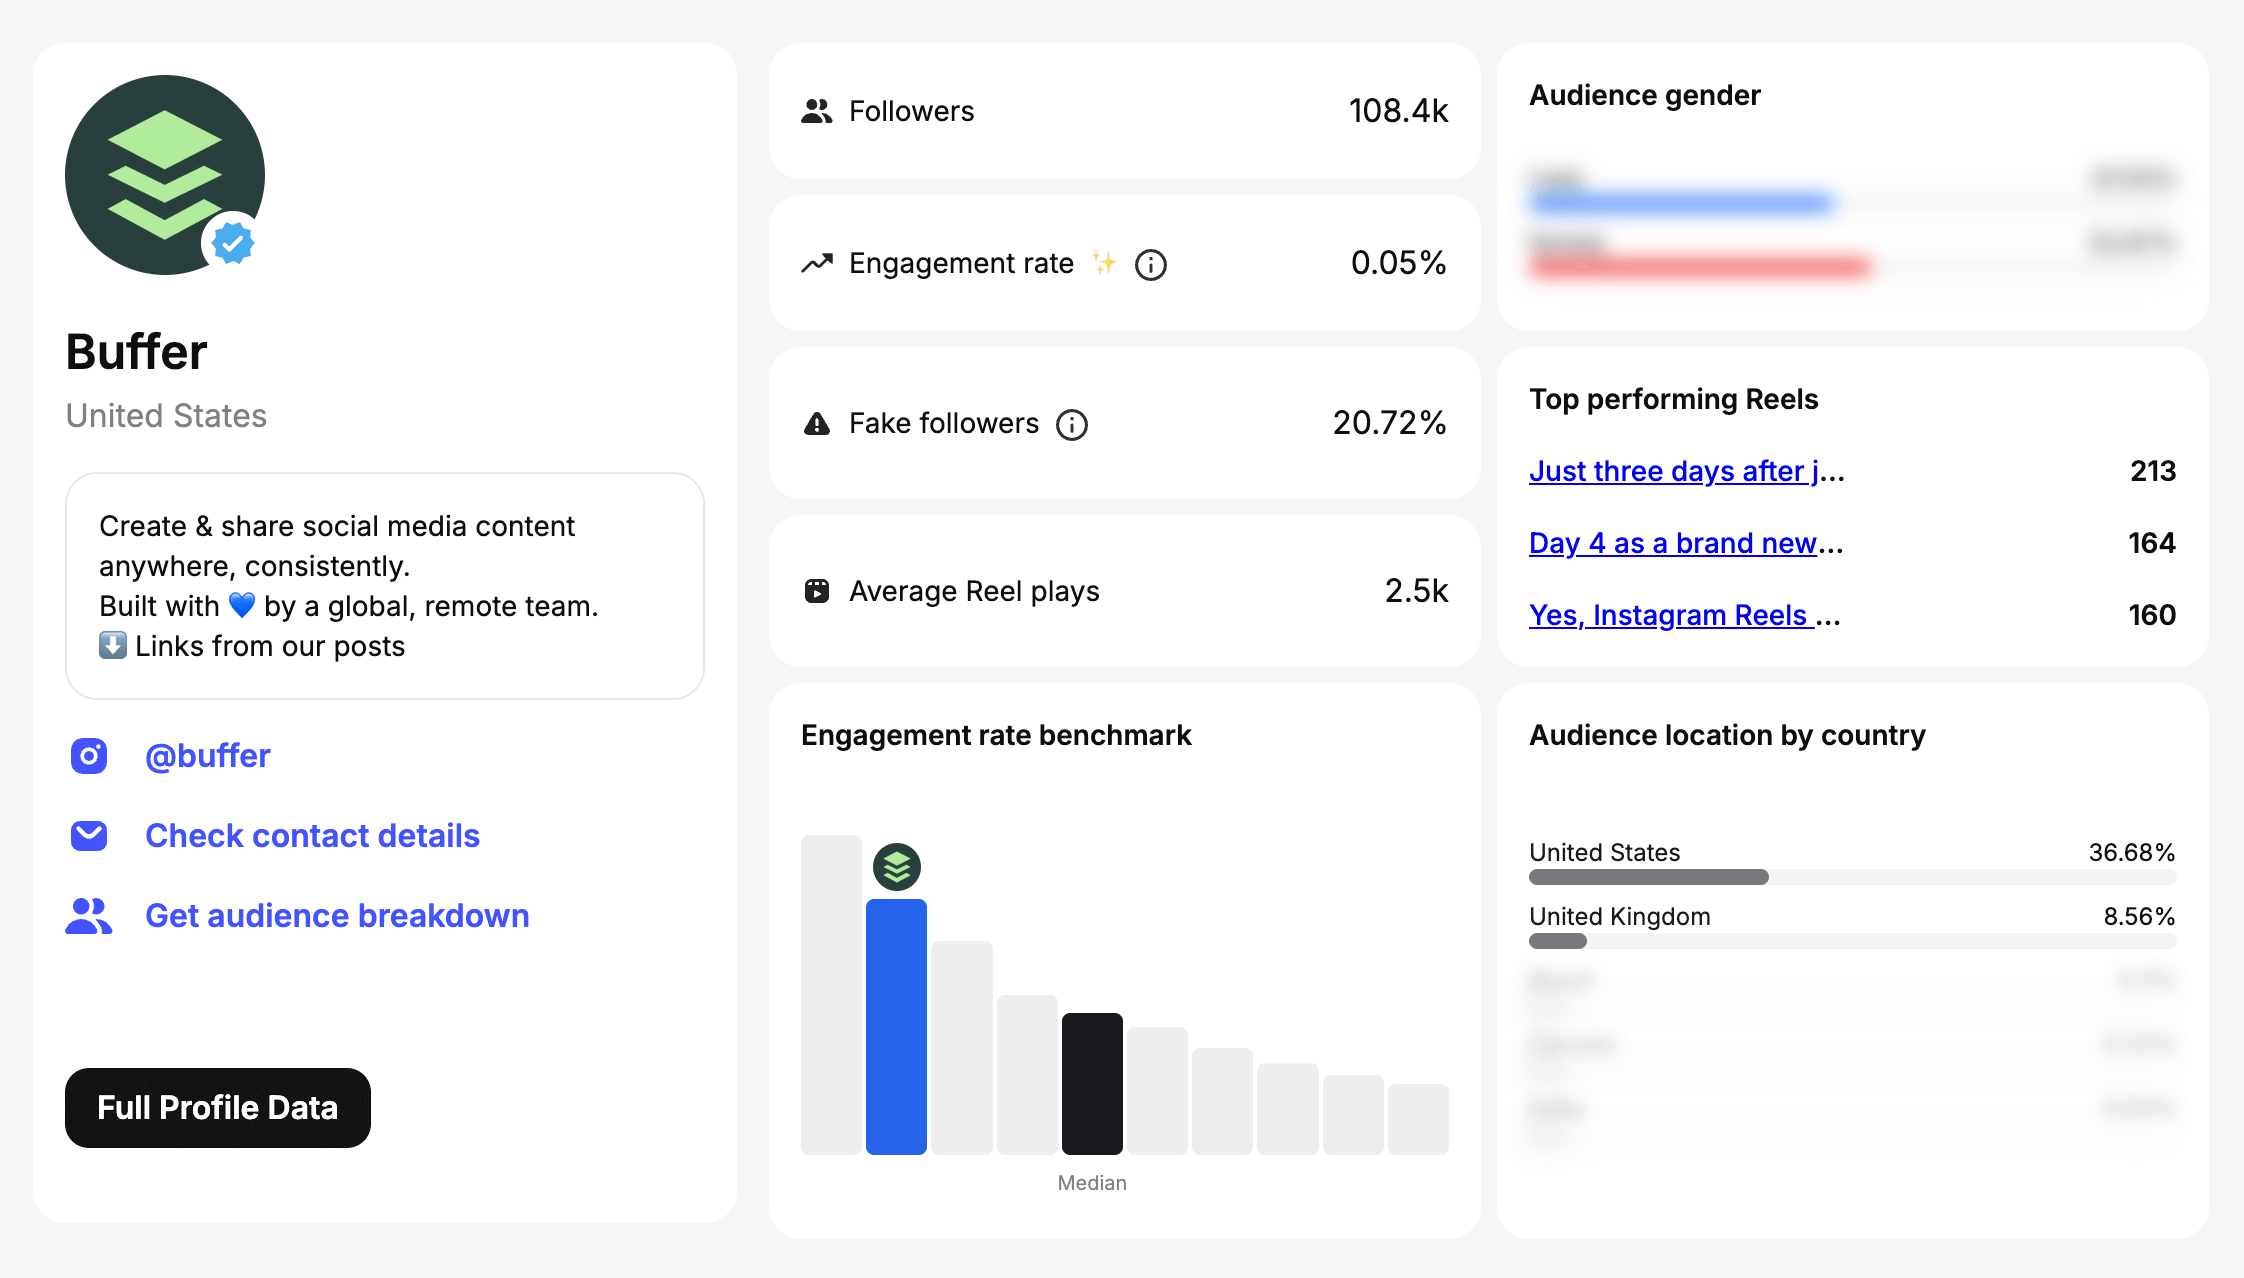
Task: Click the fake followers warning icon
Action: point(816,423)
